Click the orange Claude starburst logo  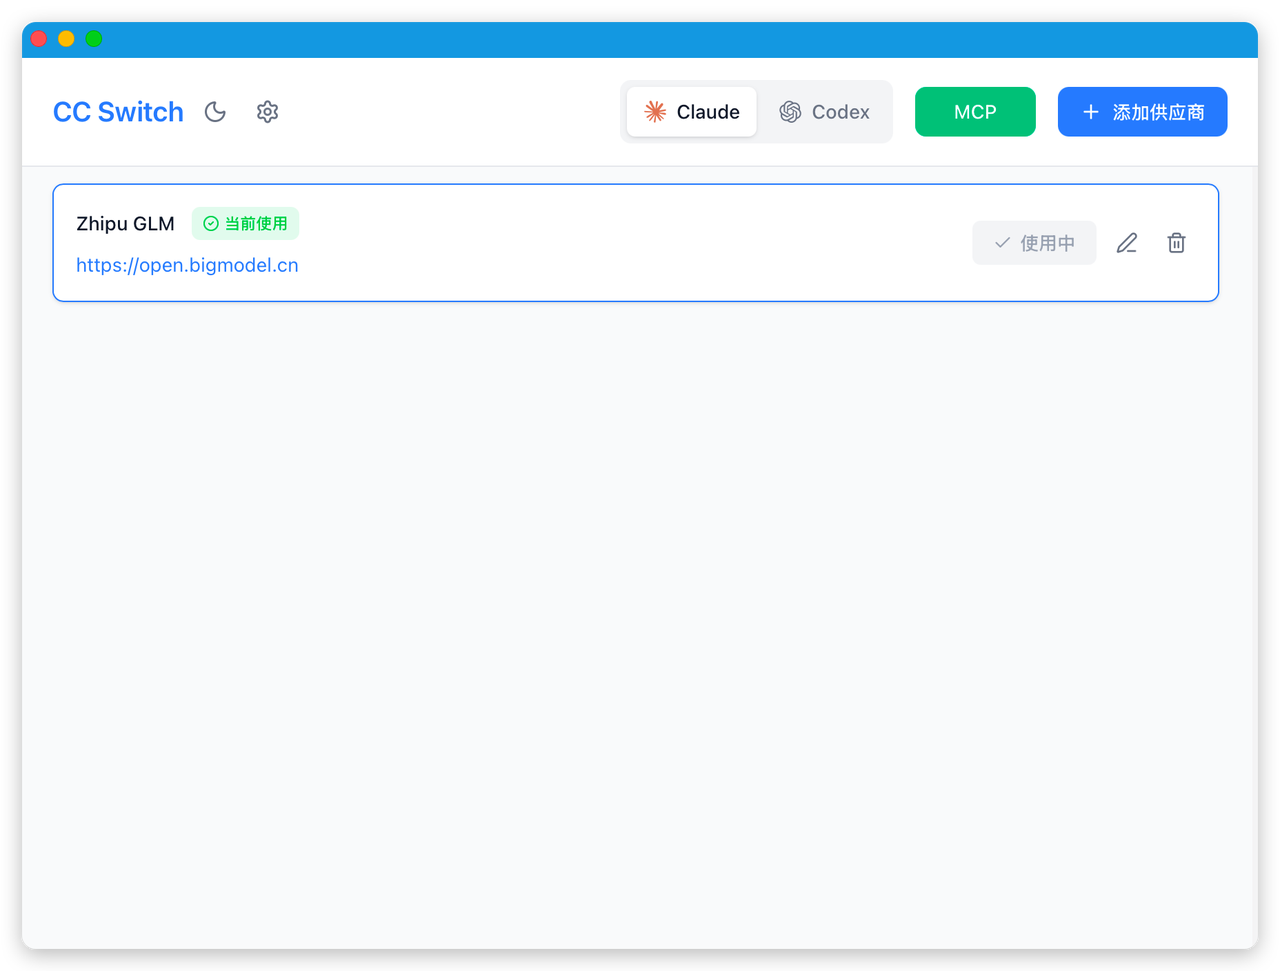coord(655,112)
